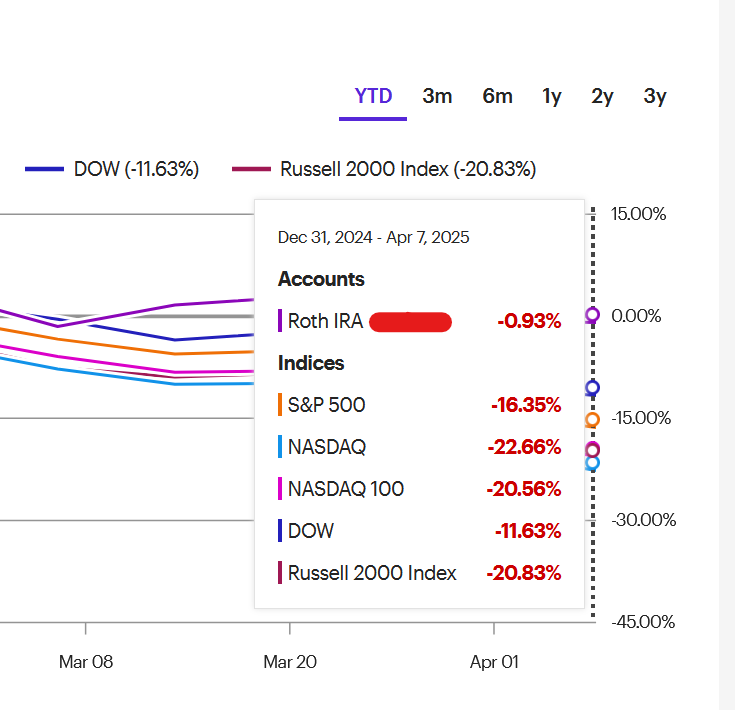
Task: Click the magenta NASDAQ 100 color bar
Action: point(280,489)
